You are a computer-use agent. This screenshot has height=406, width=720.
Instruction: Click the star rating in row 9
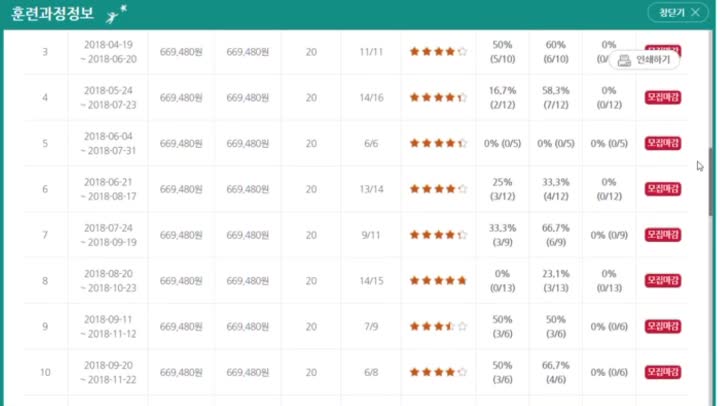(x=437, y=326)
